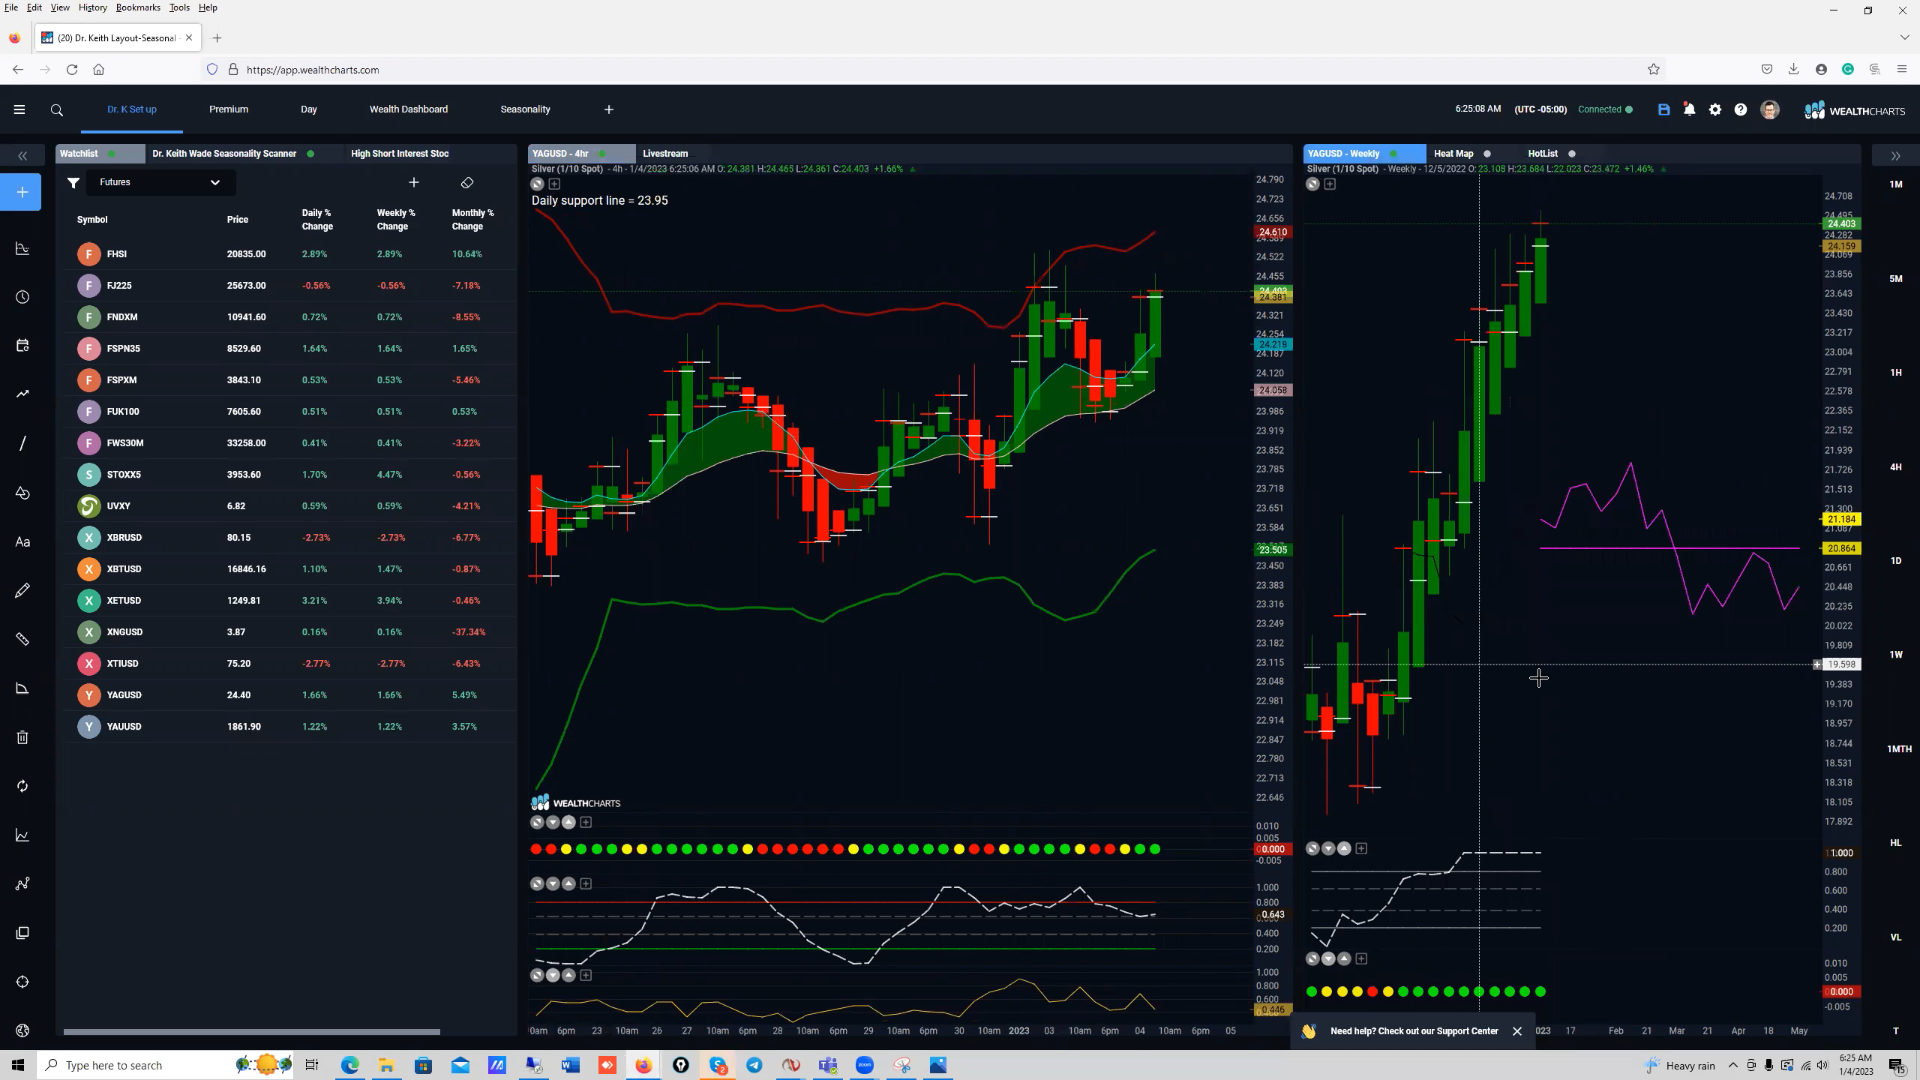Add a symbol with the watchlist plus icon
Screen dimensions: 1920x1080
tap(414, 183)
